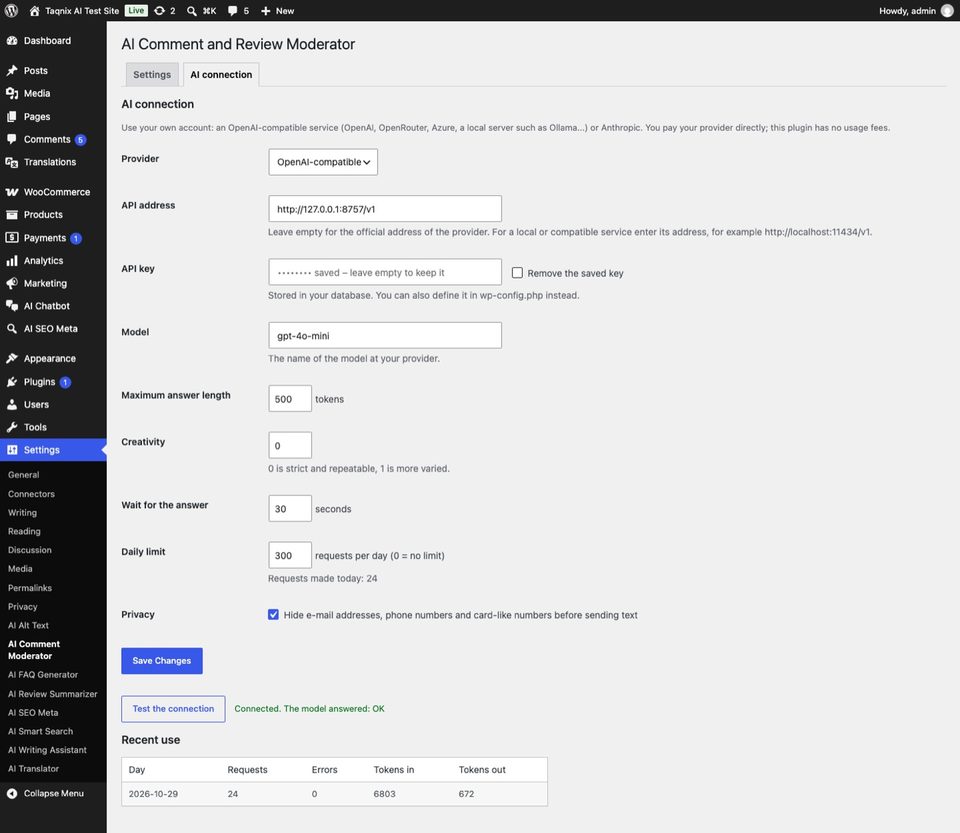Click the Collapse Menu arrow icon

pyautogui.click(x=12, y=793)
